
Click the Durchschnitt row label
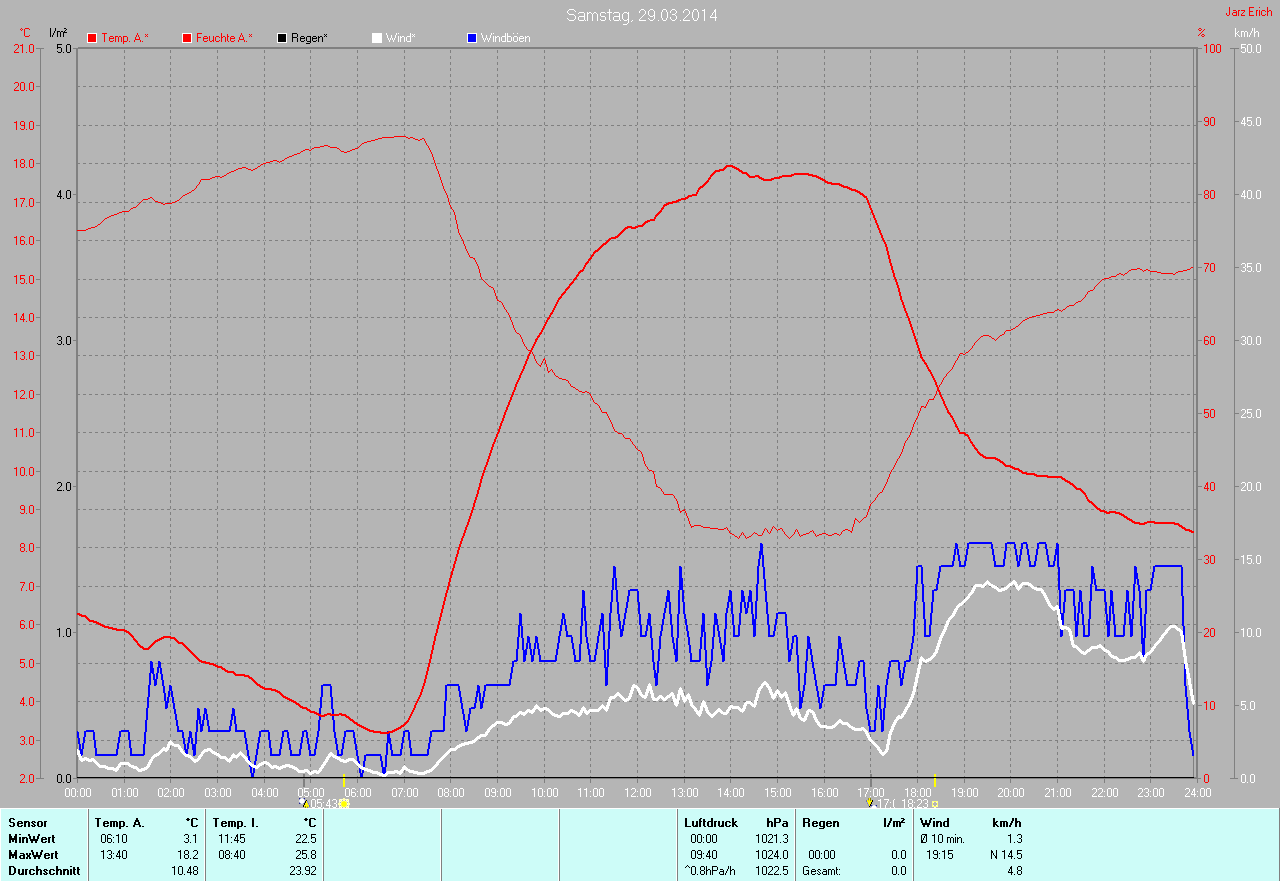point(43,871)
